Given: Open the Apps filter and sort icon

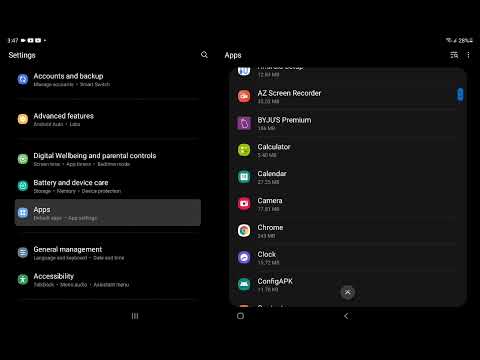Looking at the screenshot, I should click(x=454, y=55).
